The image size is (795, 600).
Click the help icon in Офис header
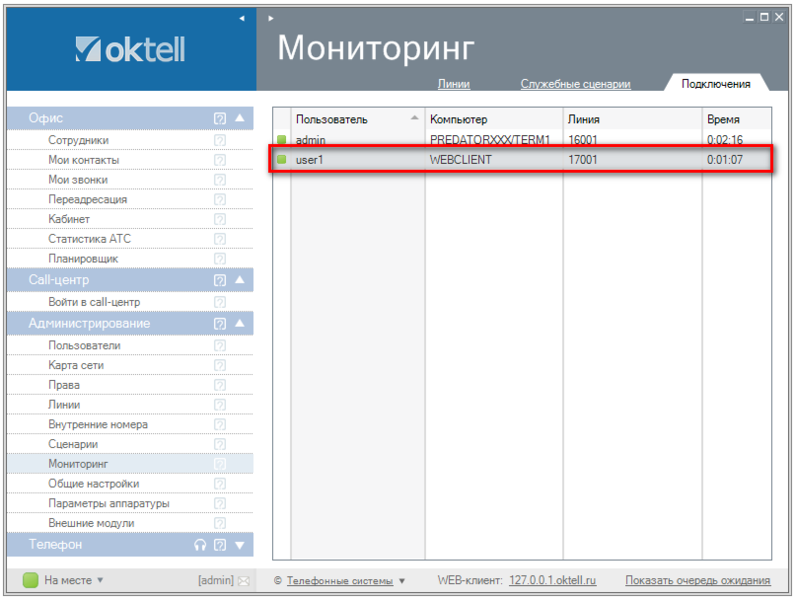[220, 118]
